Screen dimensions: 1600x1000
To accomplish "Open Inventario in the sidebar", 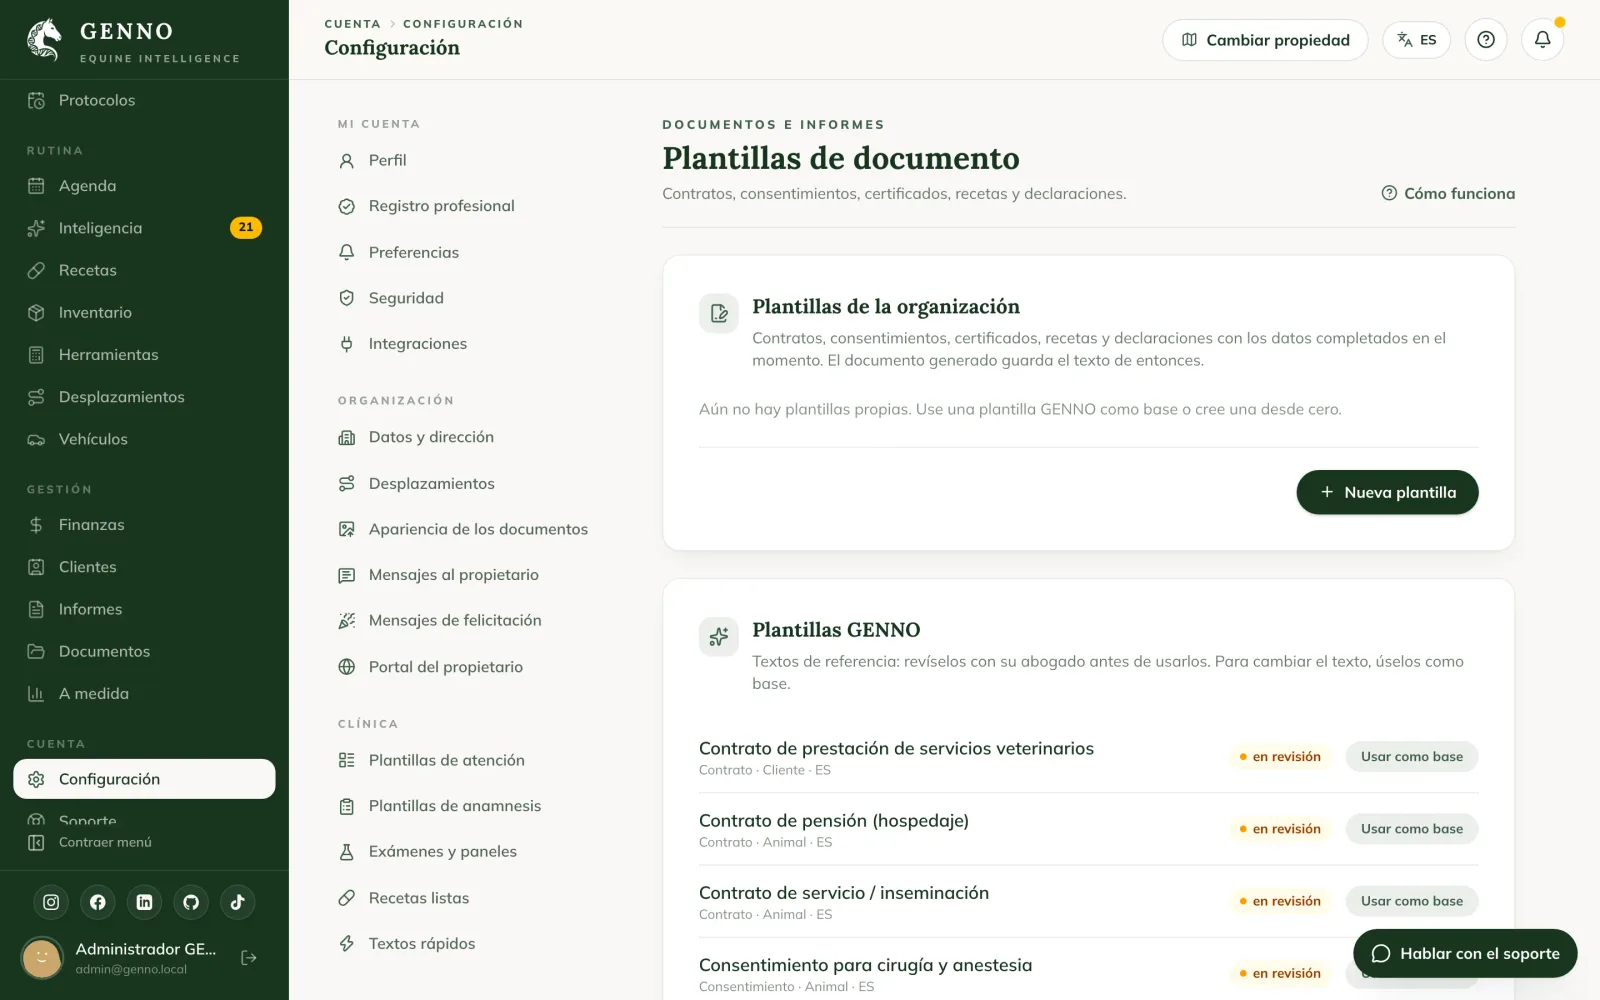I will [144, 312].
